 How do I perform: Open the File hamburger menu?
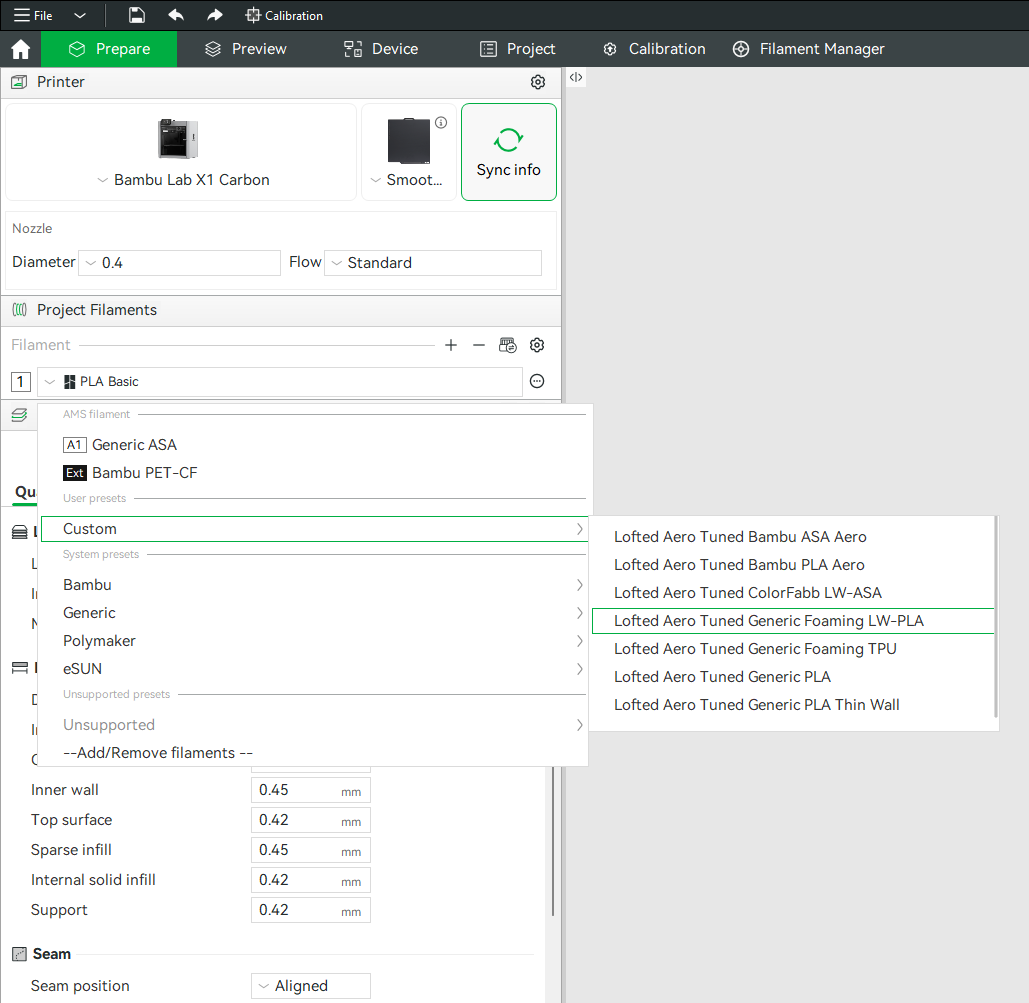33,15
